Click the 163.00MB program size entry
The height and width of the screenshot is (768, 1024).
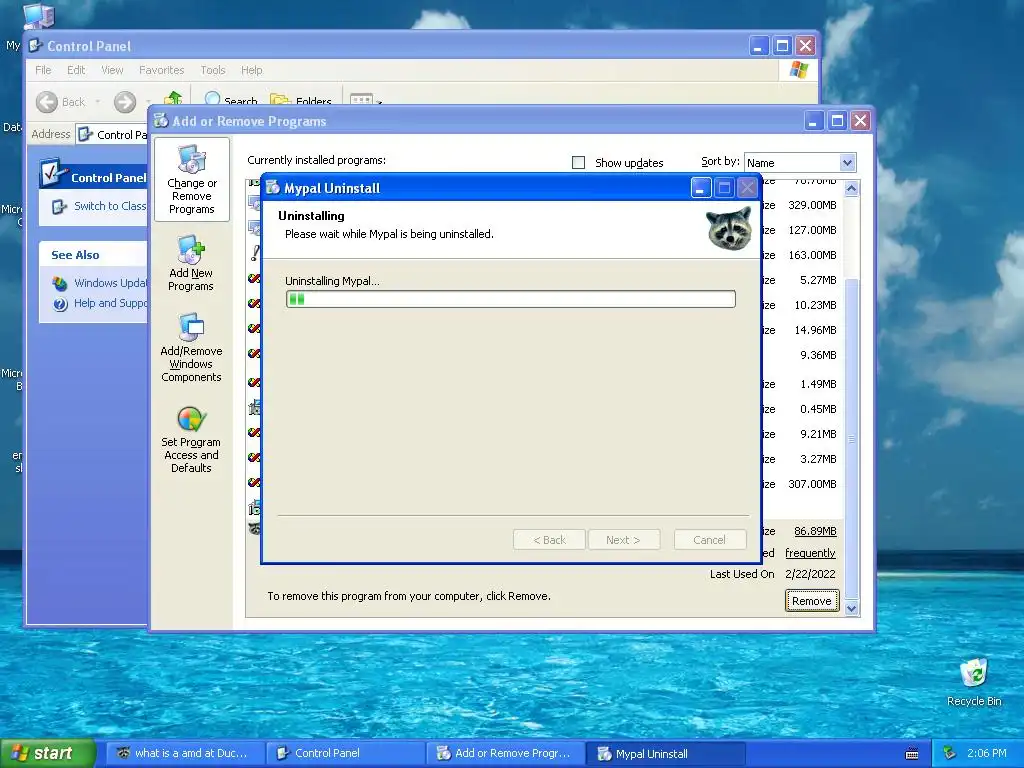(x=812, y=255)
